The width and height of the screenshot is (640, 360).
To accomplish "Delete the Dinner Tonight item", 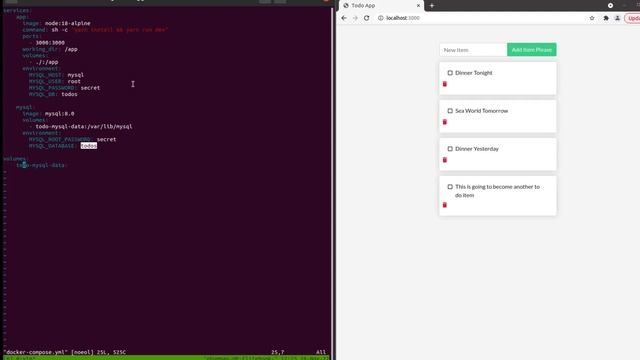I will 445,84.
